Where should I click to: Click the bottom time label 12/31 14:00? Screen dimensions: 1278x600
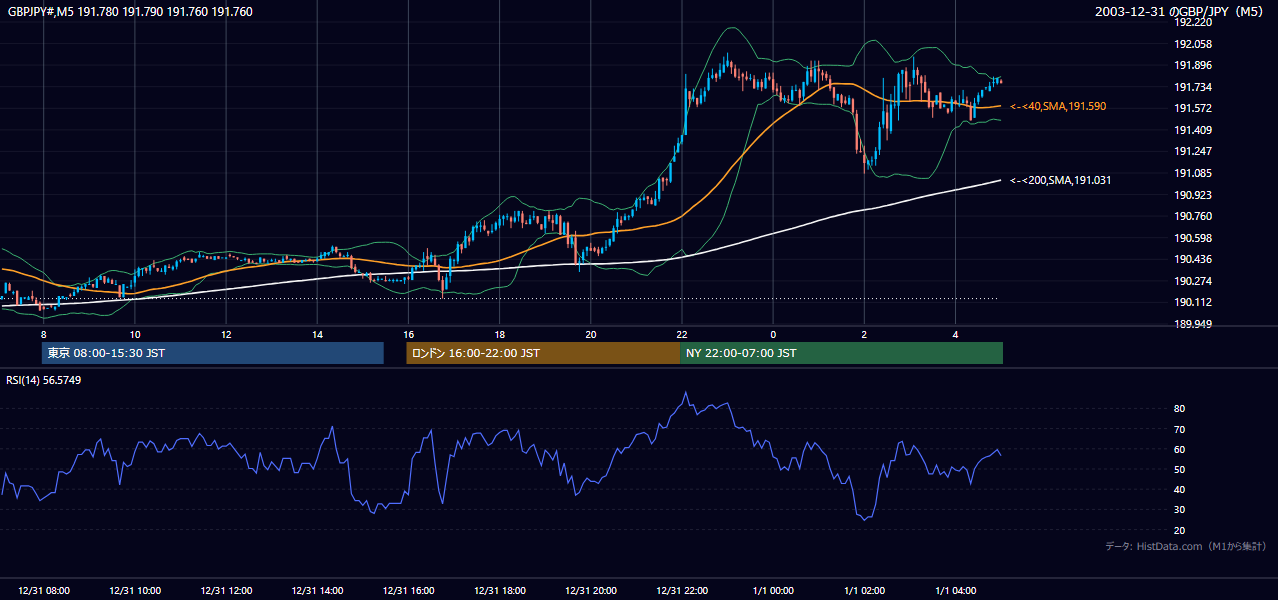[317, 591]
